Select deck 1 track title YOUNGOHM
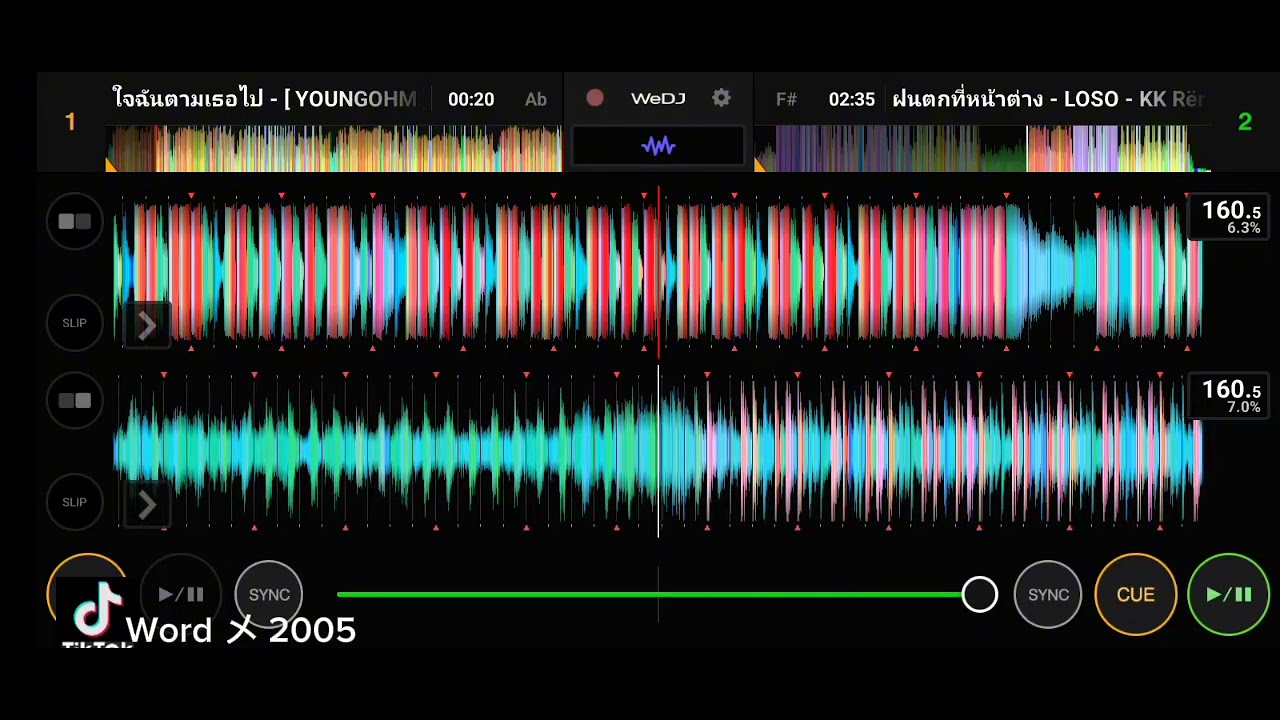This screenshot has height=720, width=1280. 265,99
